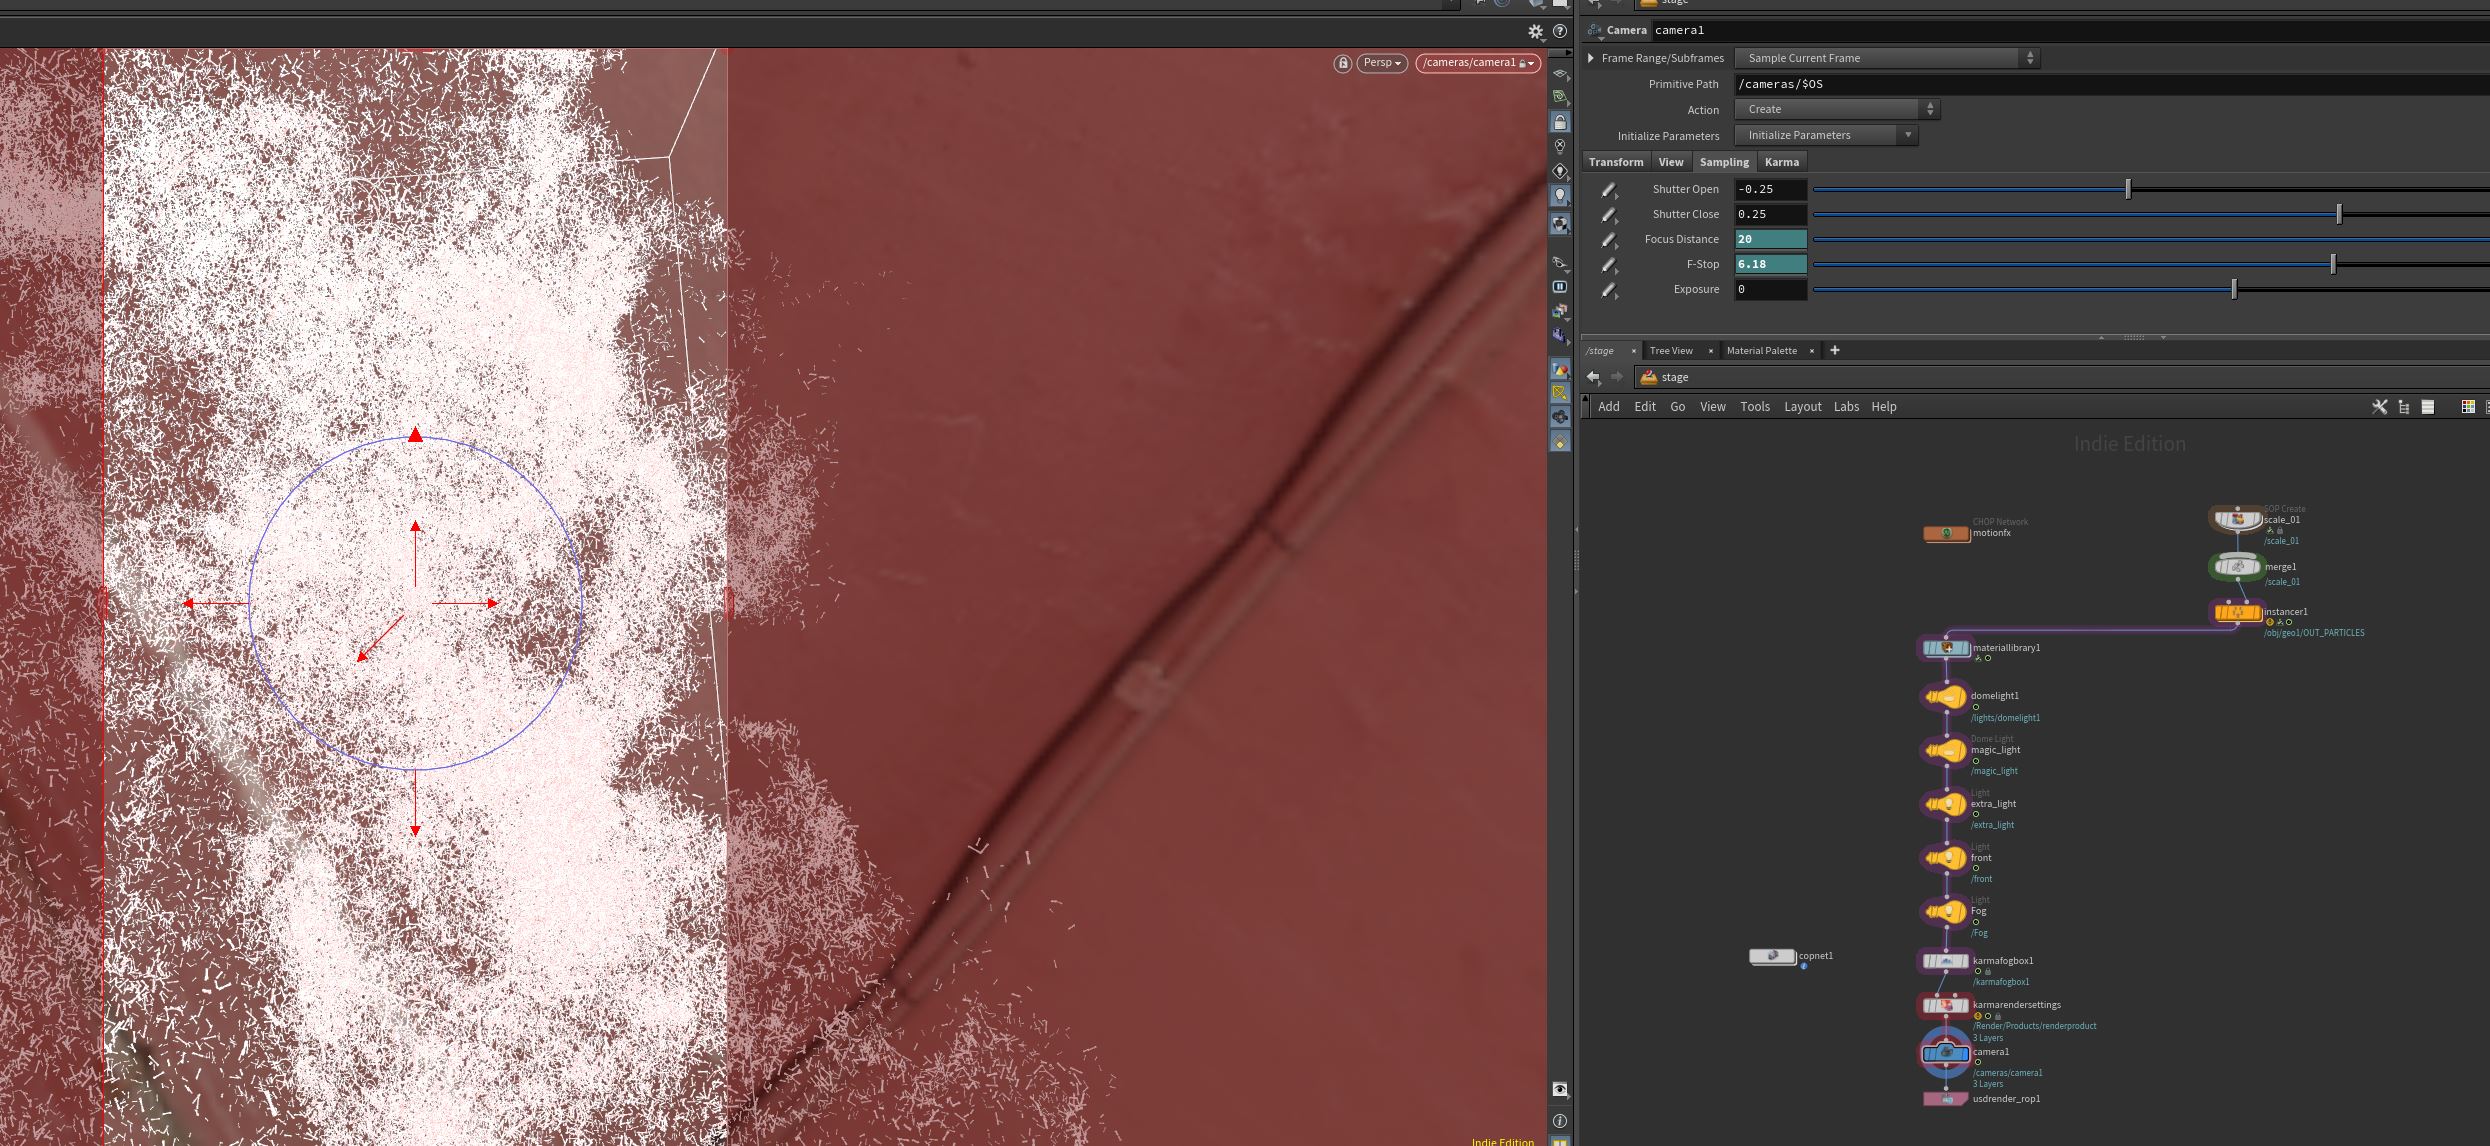Click the karmafogbox1 node icon

click(x=1945, y=961)
